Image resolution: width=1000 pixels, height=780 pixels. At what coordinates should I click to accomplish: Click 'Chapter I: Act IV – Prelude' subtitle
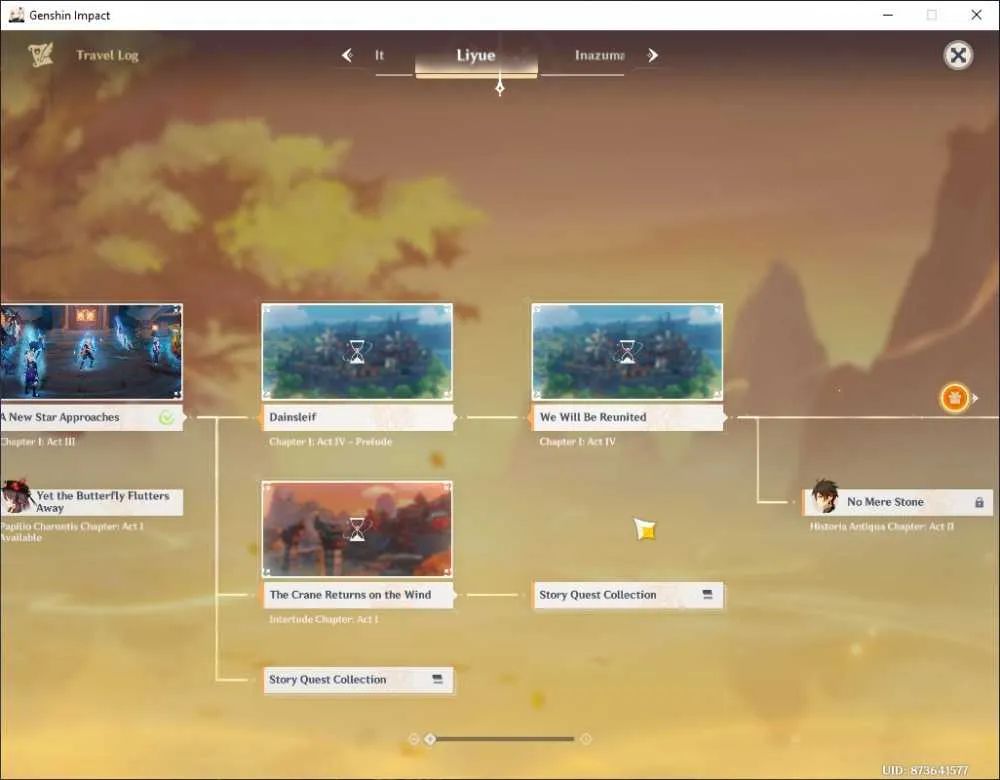click(x=330, y=442)
